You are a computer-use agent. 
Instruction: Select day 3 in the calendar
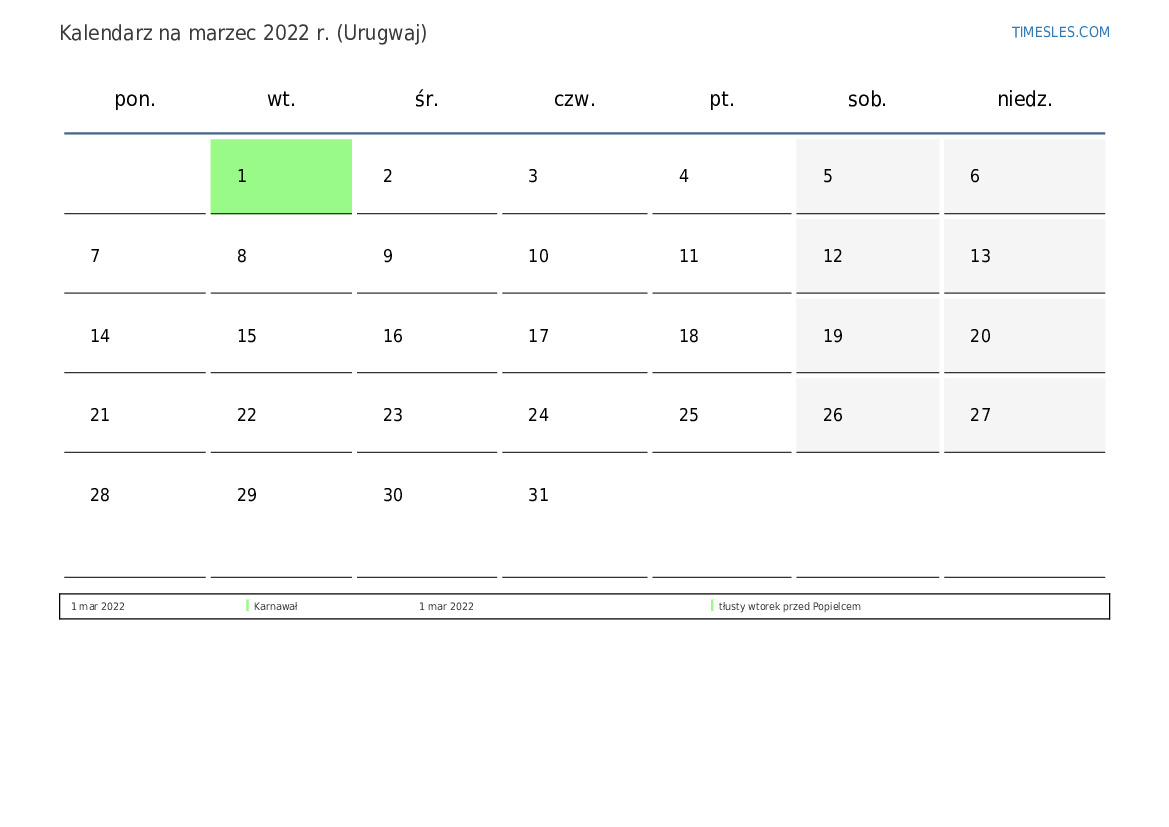coord(574,176)
